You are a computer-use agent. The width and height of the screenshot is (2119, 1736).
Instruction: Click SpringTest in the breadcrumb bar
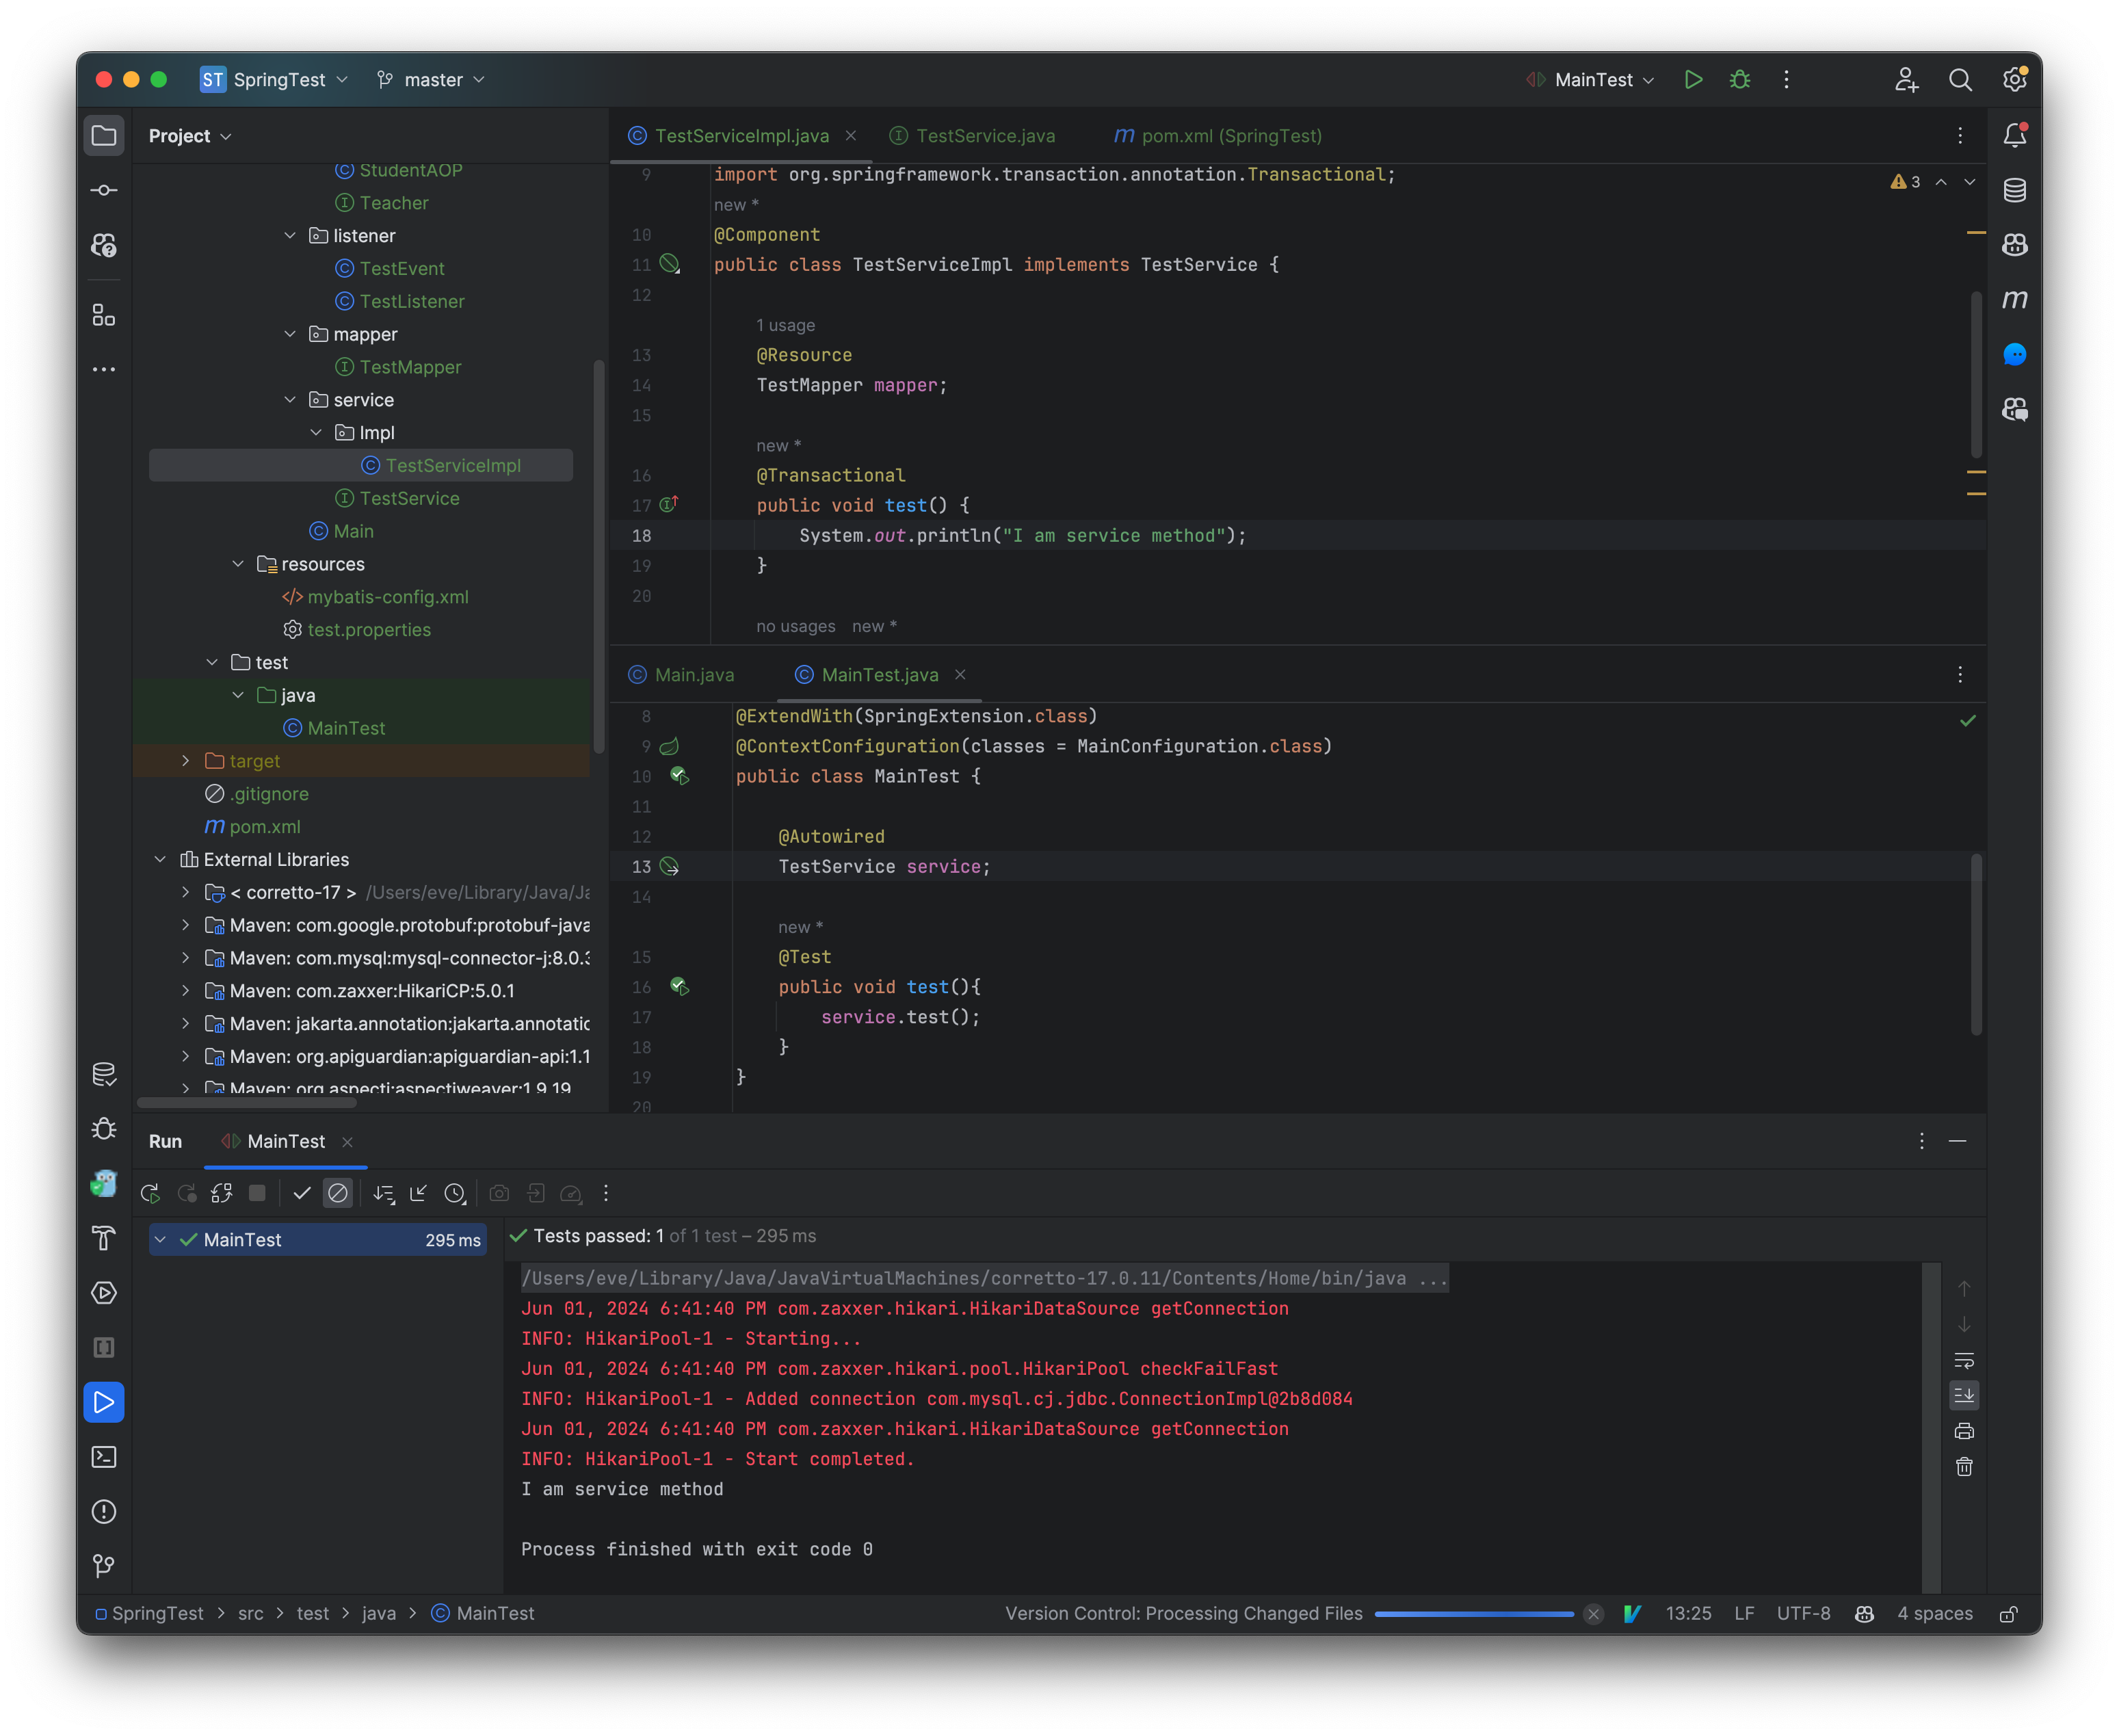(158, 1613)
